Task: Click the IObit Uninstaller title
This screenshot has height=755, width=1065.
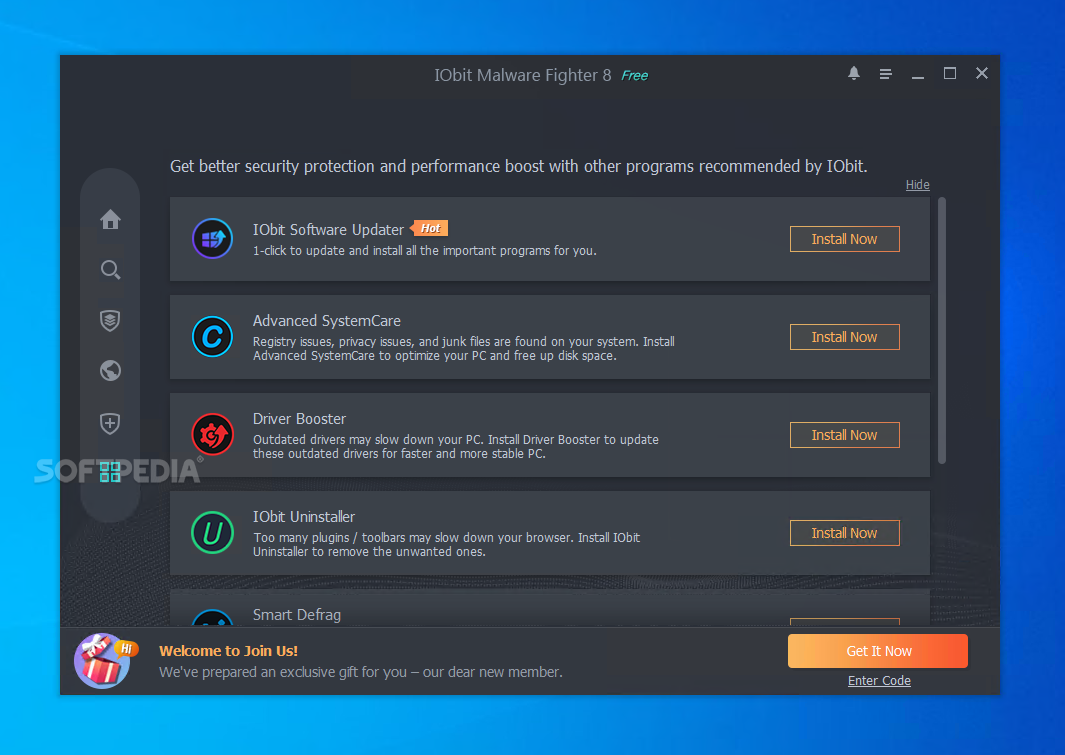Action: (x=304, y=517)
